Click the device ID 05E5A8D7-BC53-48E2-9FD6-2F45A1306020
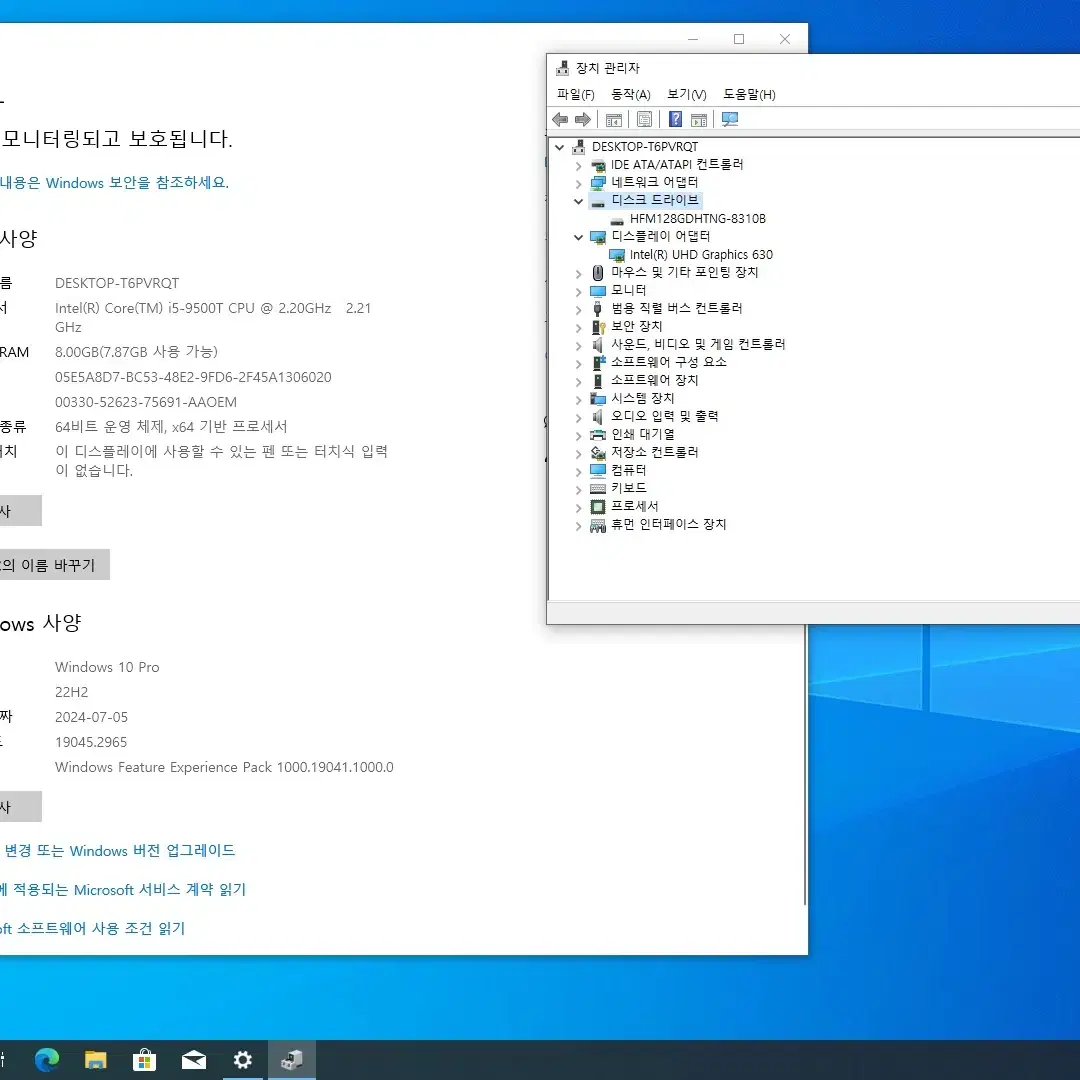1080x1080 pixels. 194,377
